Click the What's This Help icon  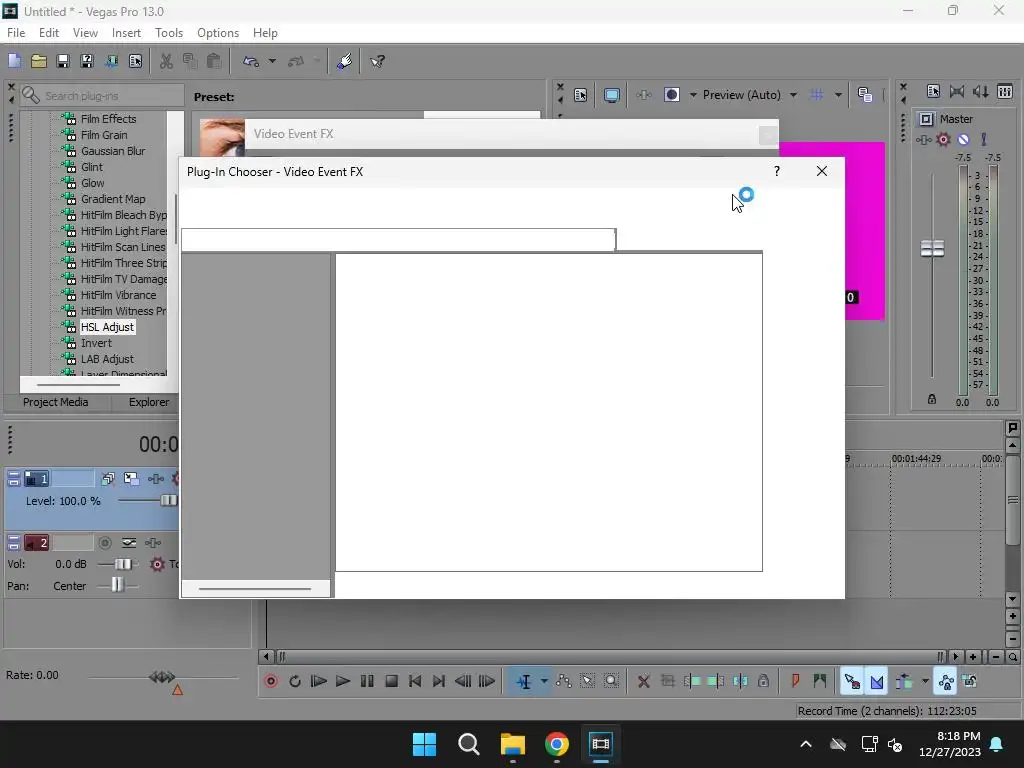tap(377, 61)
